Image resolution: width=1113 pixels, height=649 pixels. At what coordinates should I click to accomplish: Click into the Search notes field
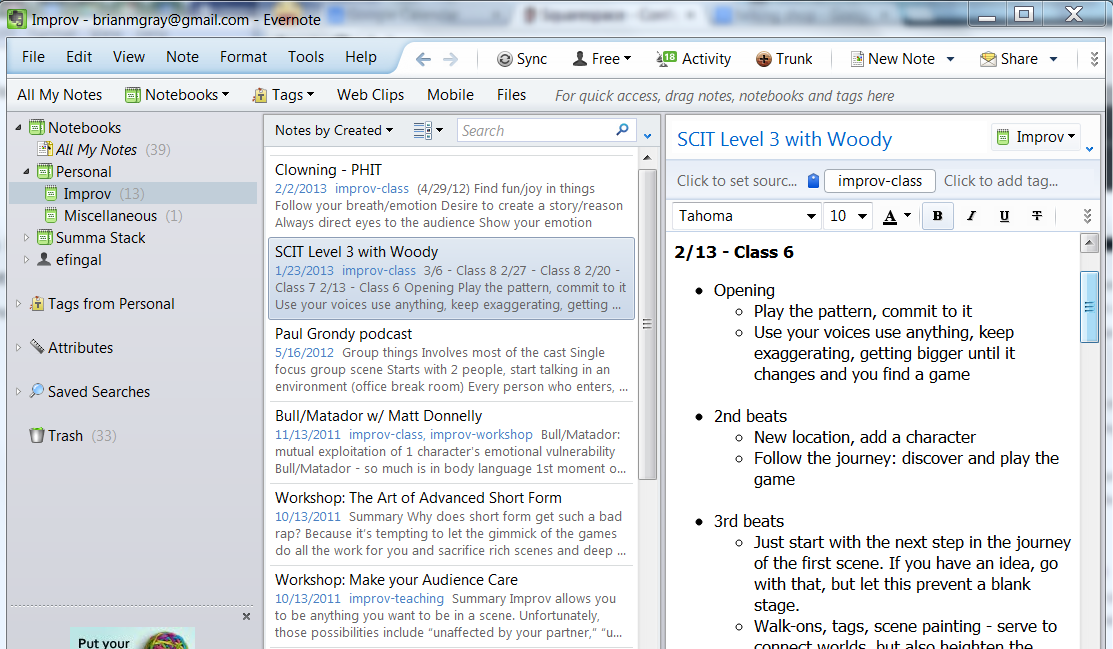click(x=536, y=131)
